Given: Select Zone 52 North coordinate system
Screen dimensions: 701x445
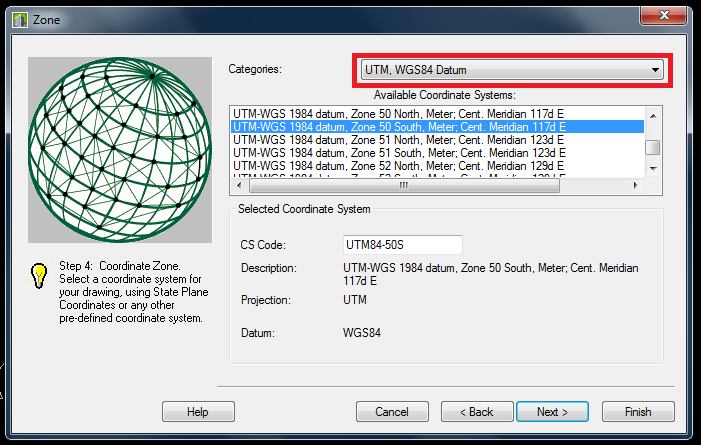Looking at the screenshot, I should click(438, 165).
